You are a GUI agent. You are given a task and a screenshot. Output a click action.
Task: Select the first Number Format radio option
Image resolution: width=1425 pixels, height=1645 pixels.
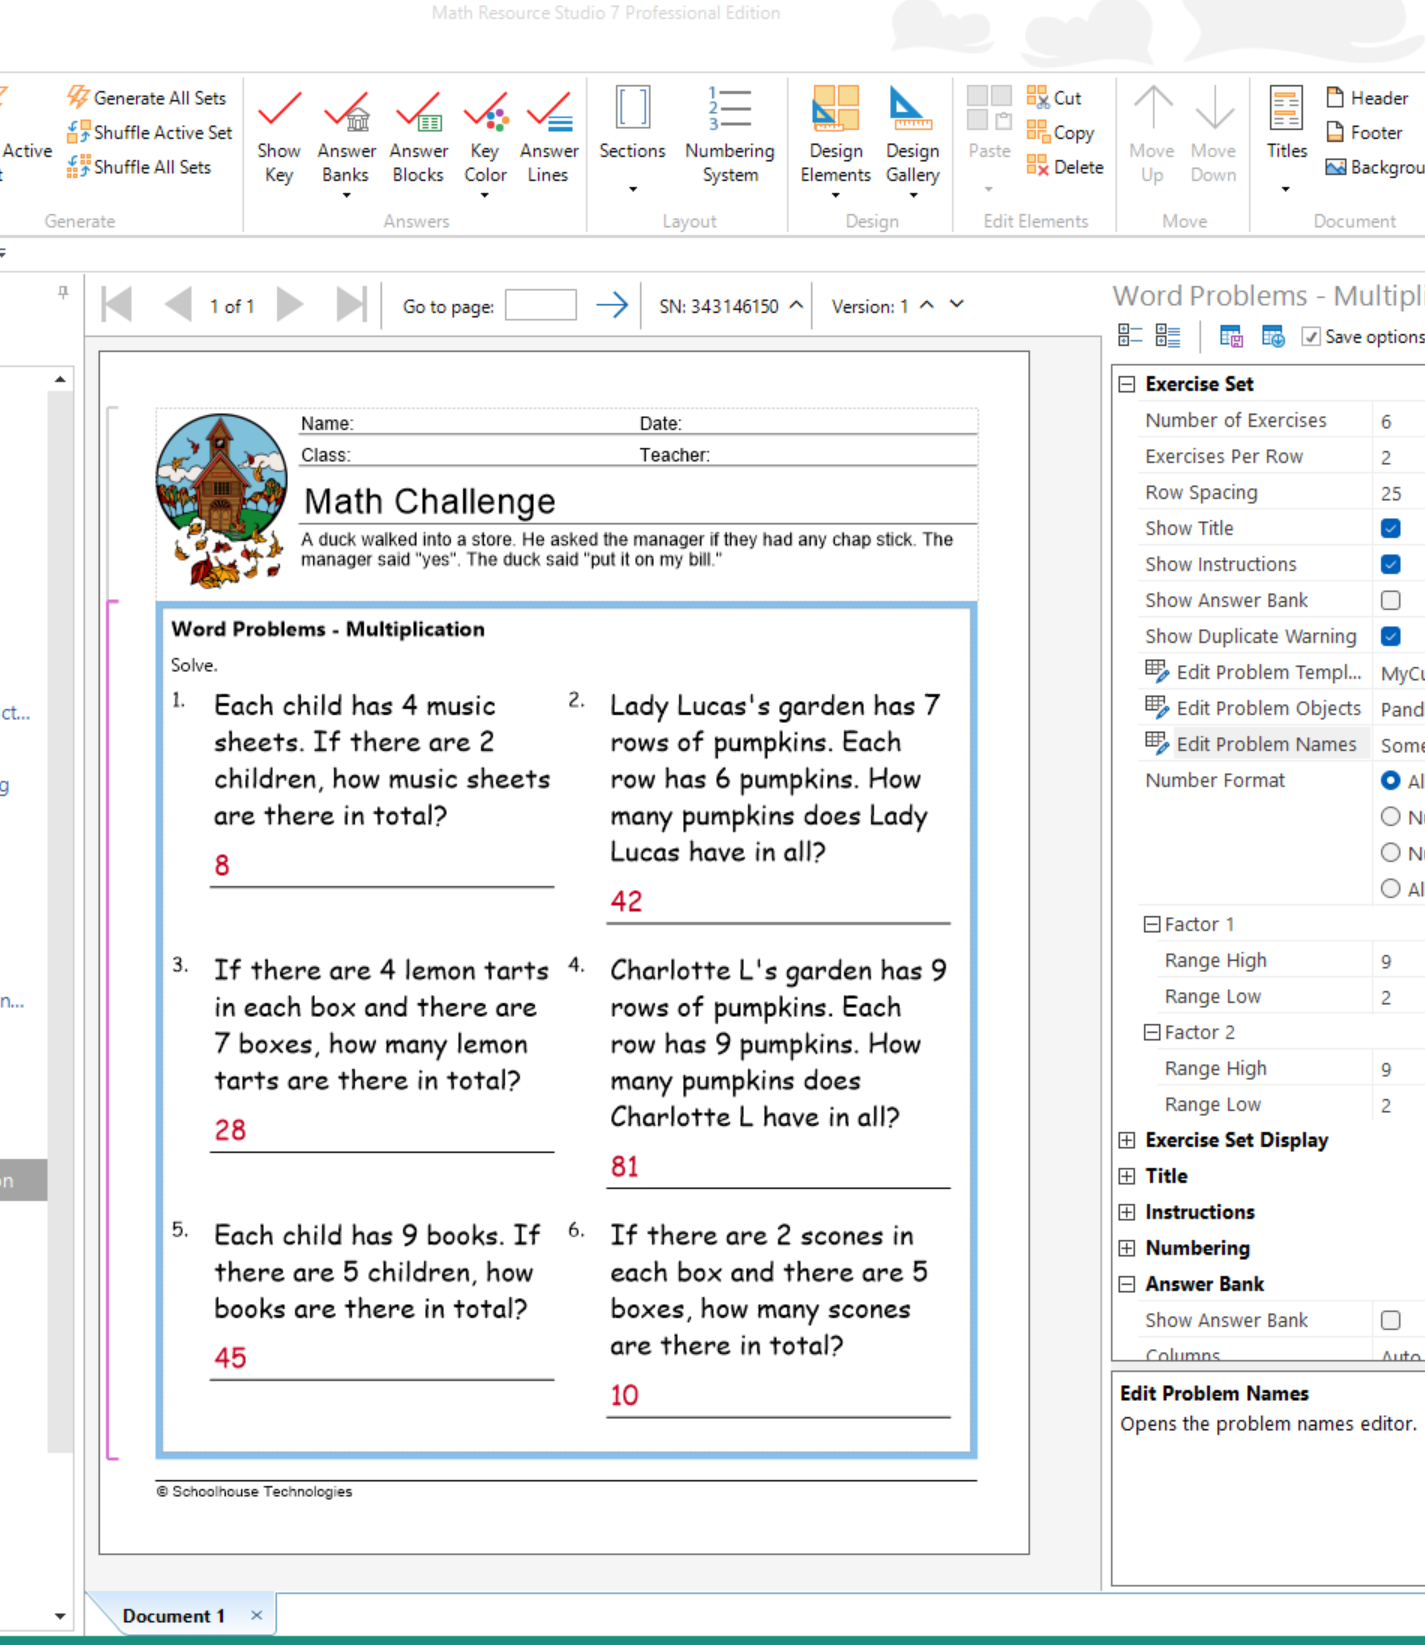(1390, 780)
